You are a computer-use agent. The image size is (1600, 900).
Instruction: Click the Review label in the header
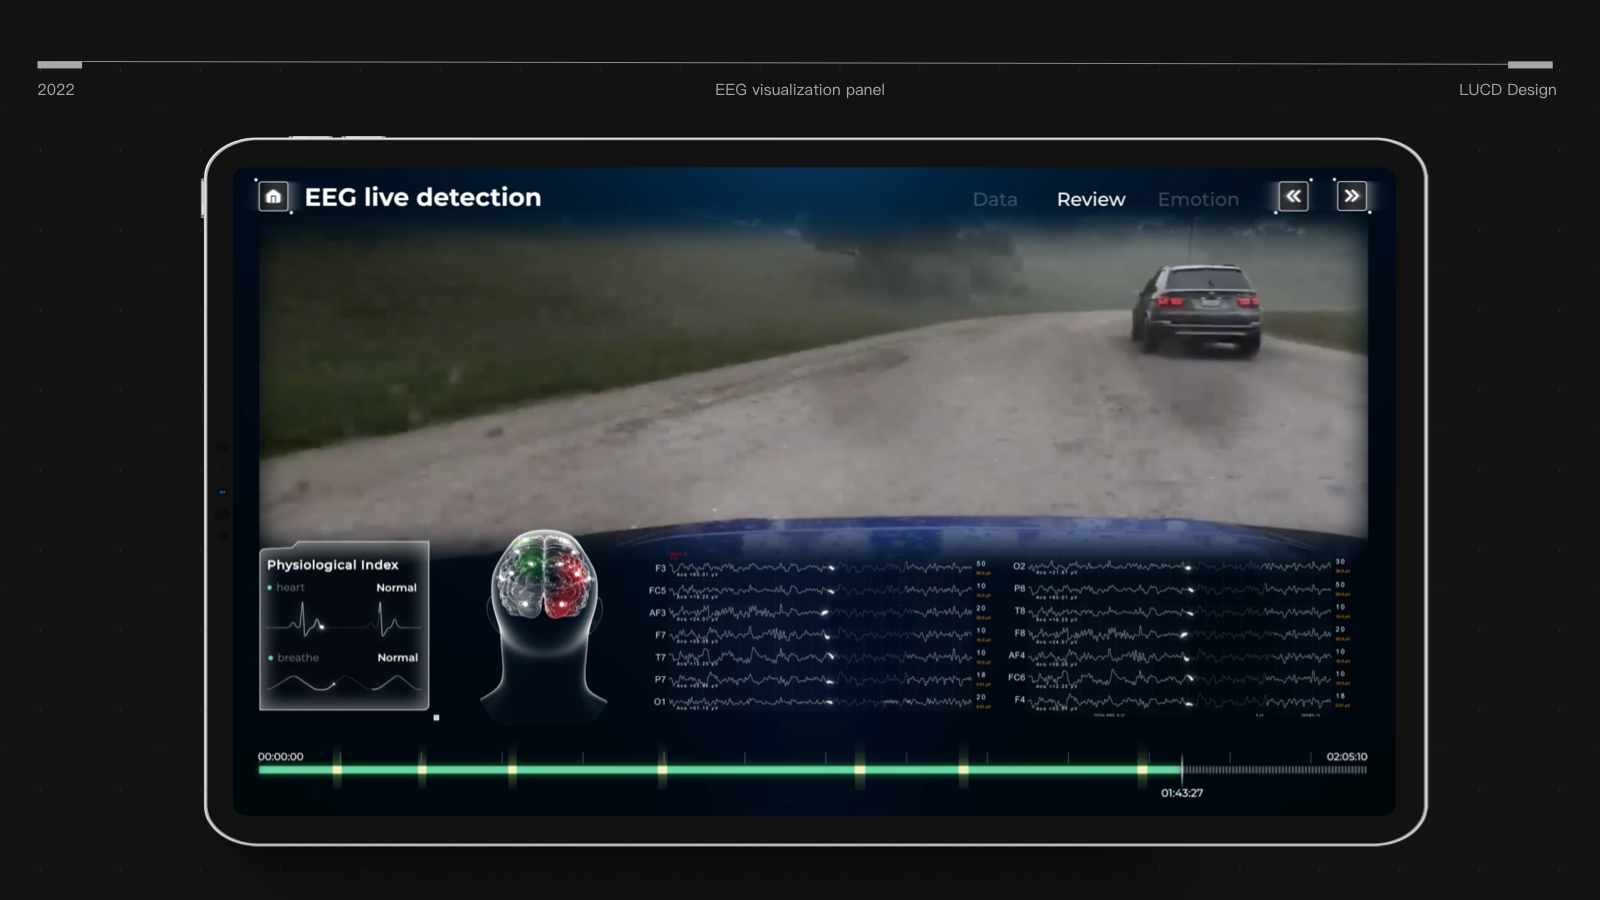tap(1090, 199)
